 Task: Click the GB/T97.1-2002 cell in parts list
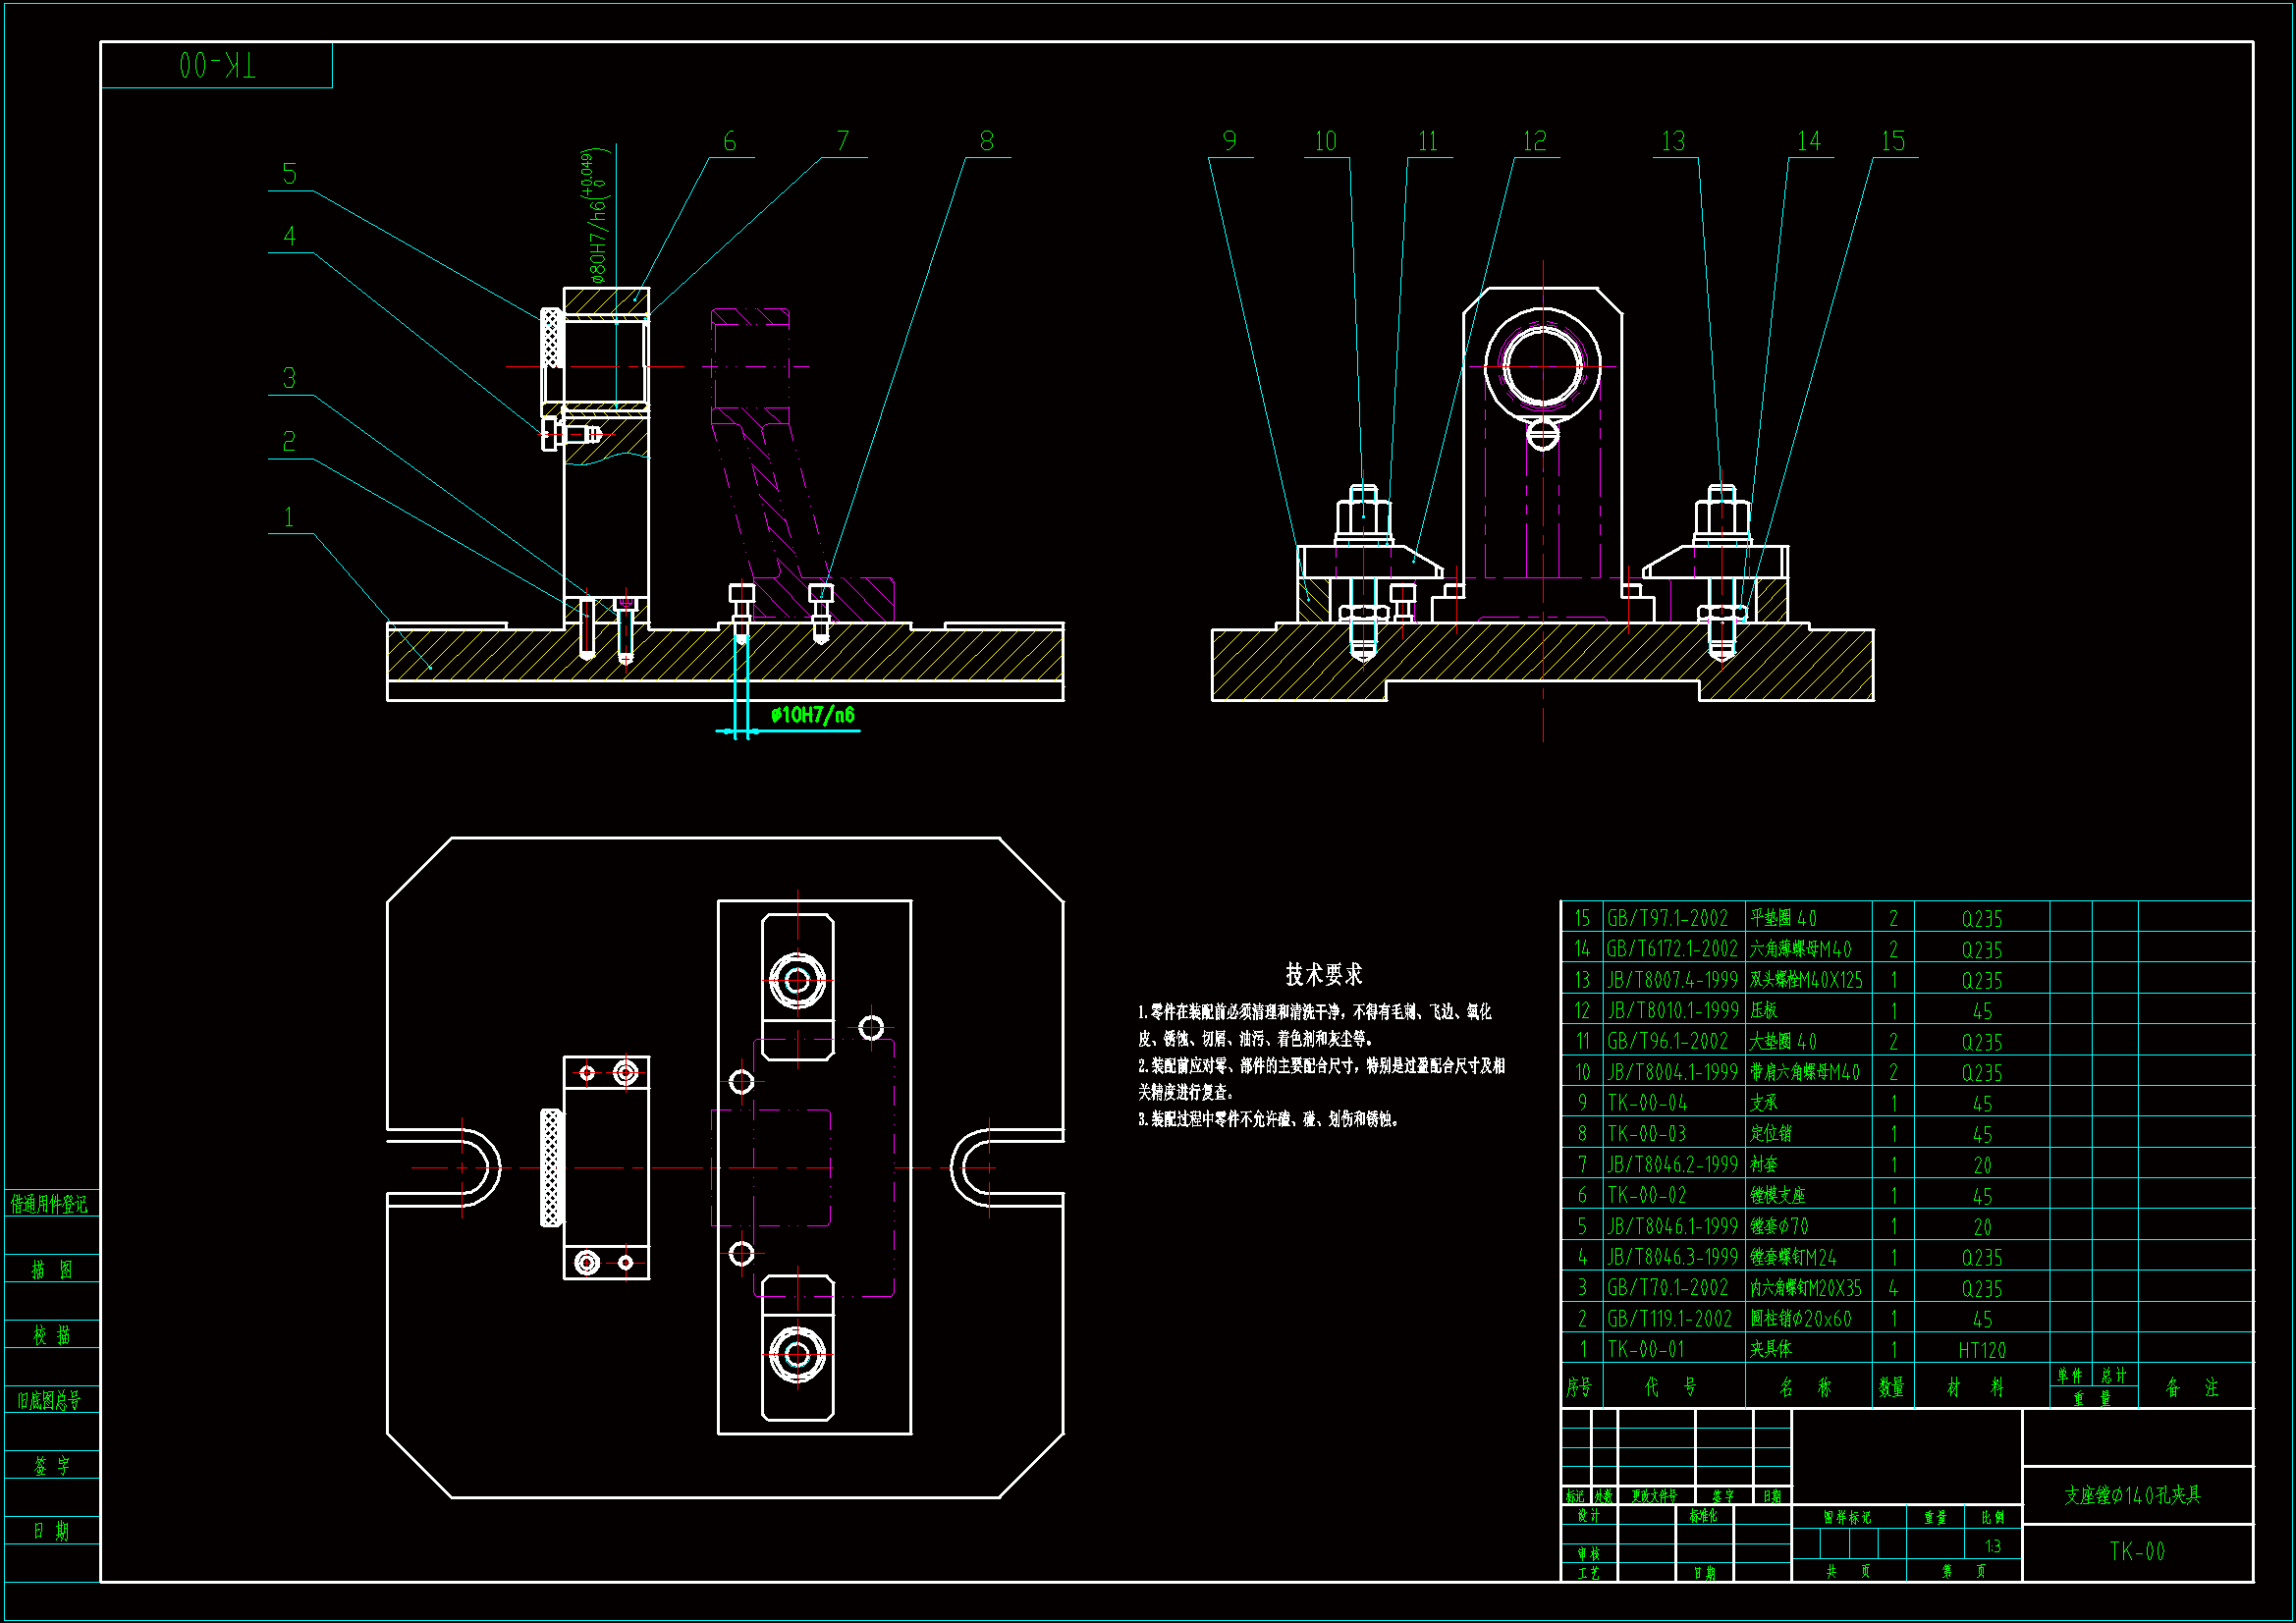[1667, 918]
